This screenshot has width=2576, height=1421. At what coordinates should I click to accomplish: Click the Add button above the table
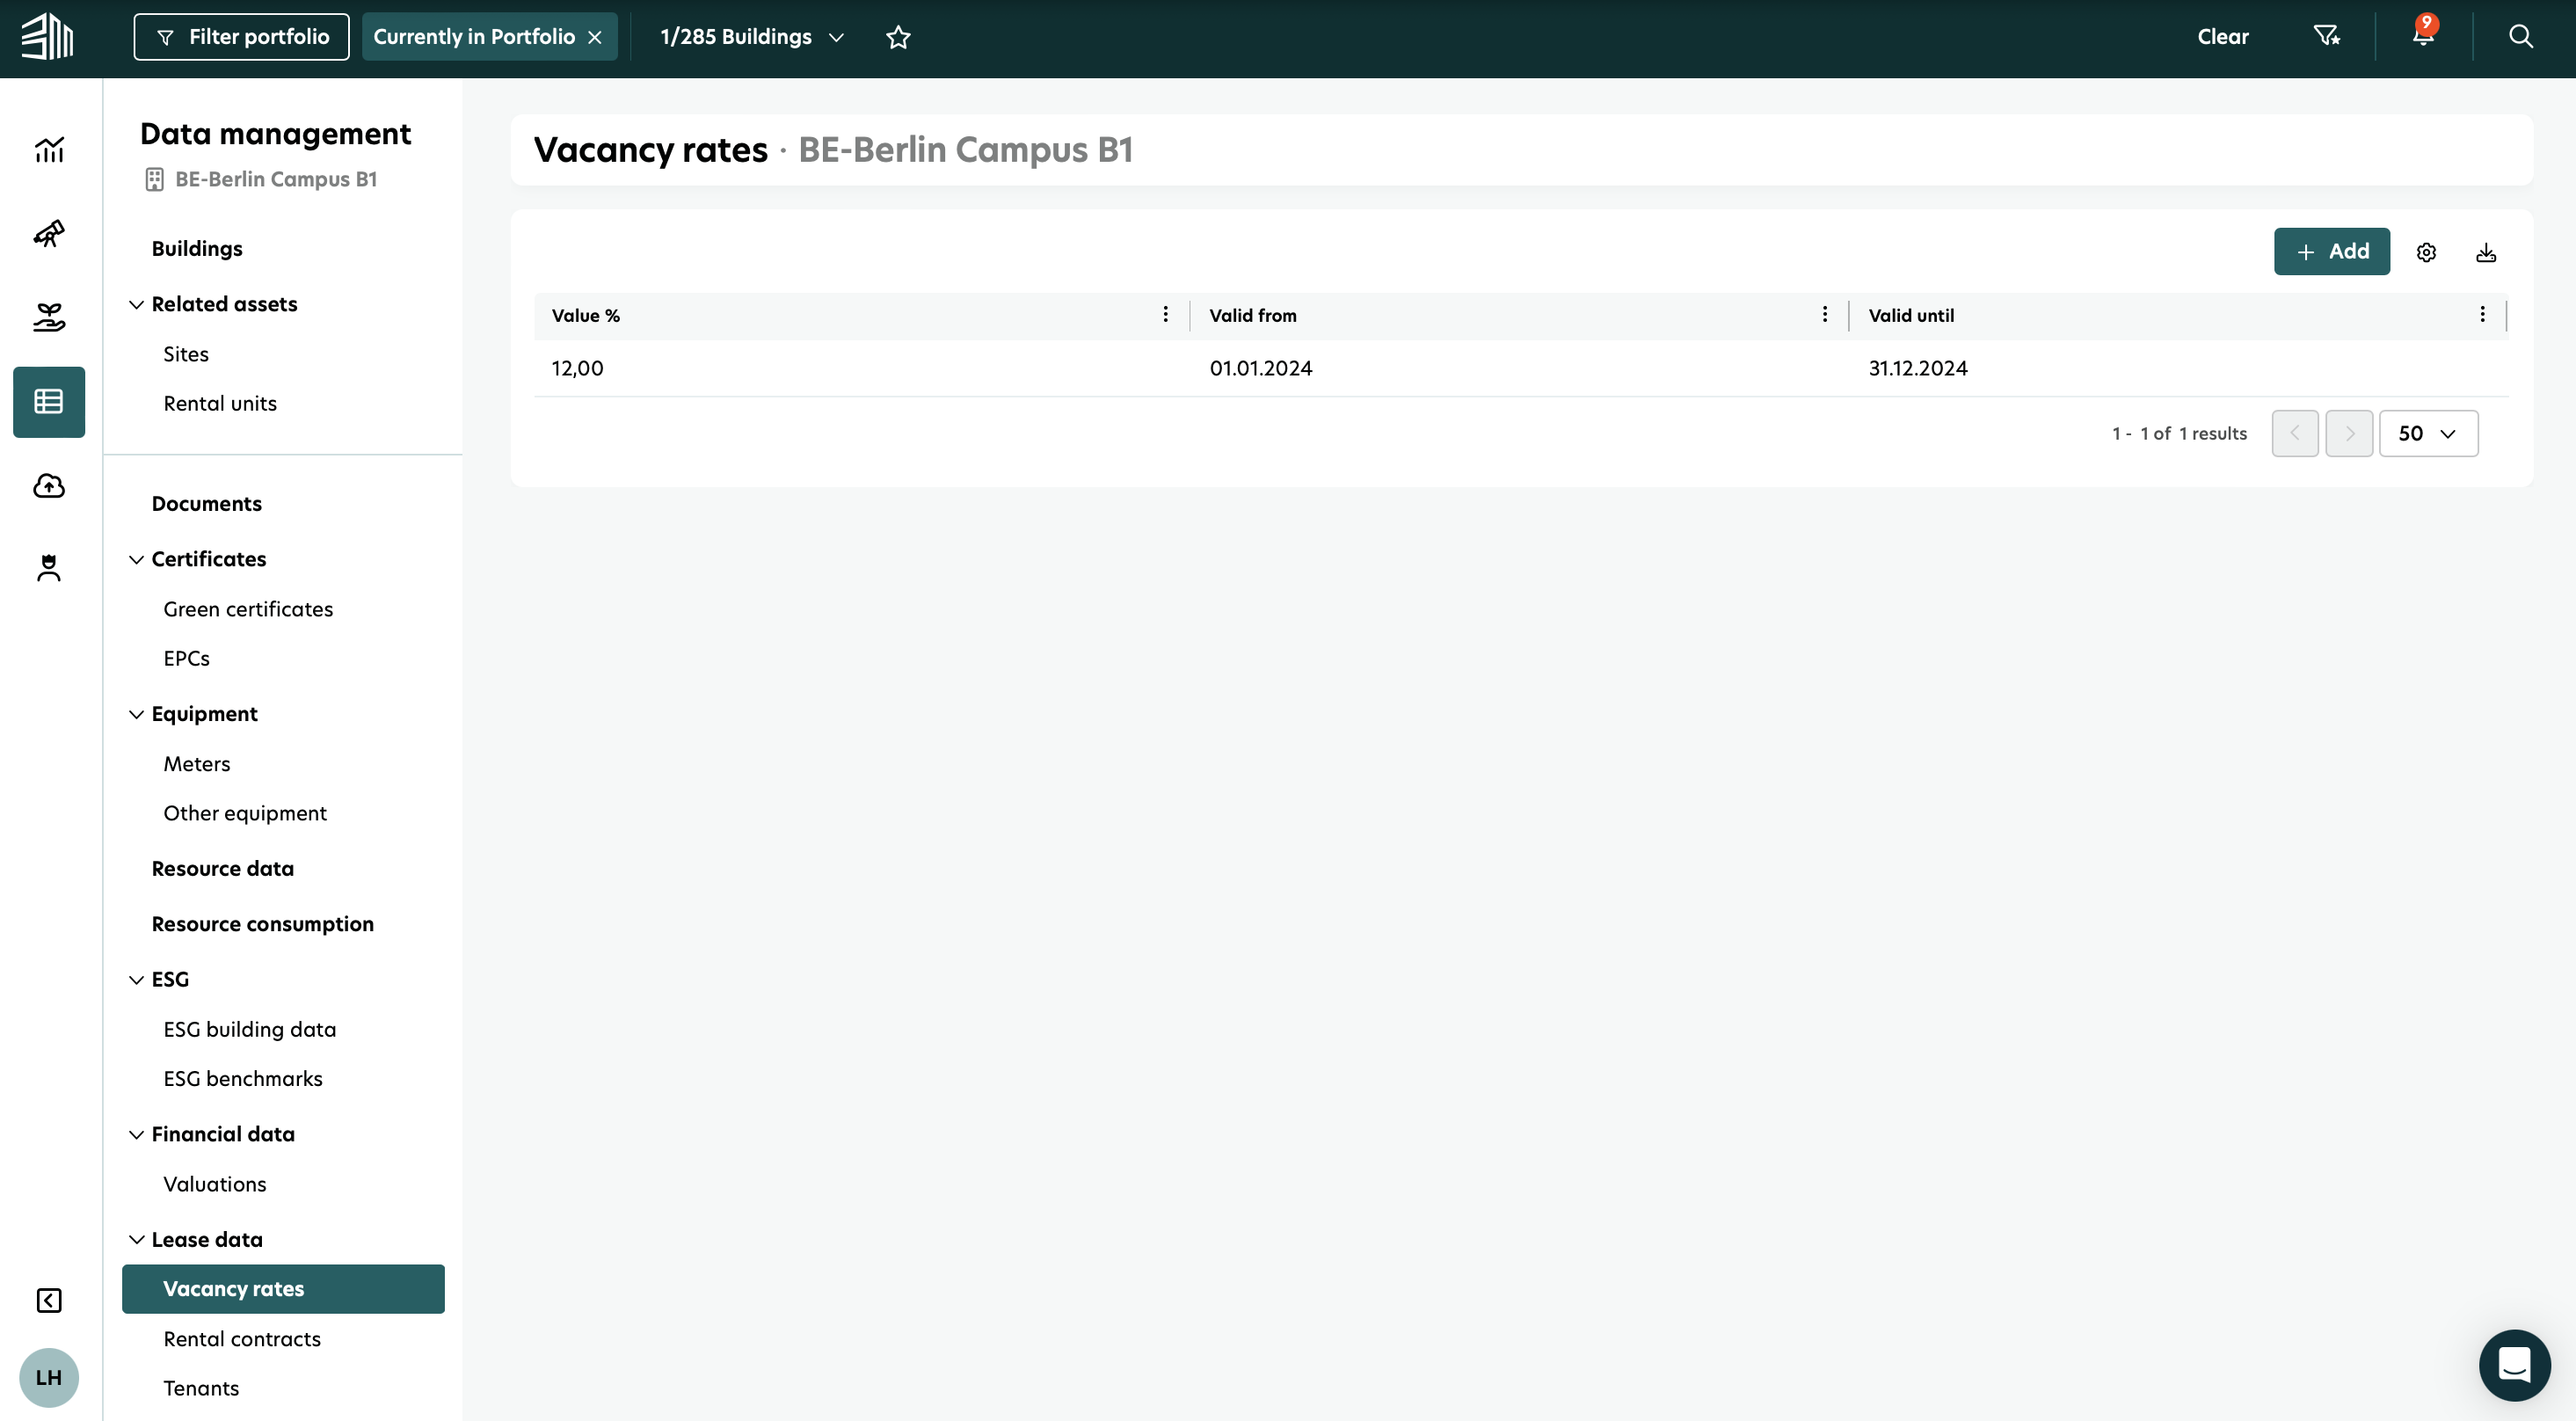(x=2331, y=251)
